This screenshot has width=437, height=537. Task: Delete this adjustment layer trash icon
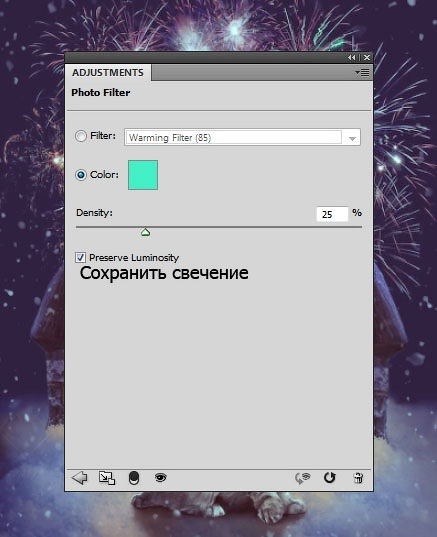pos(358,477)
